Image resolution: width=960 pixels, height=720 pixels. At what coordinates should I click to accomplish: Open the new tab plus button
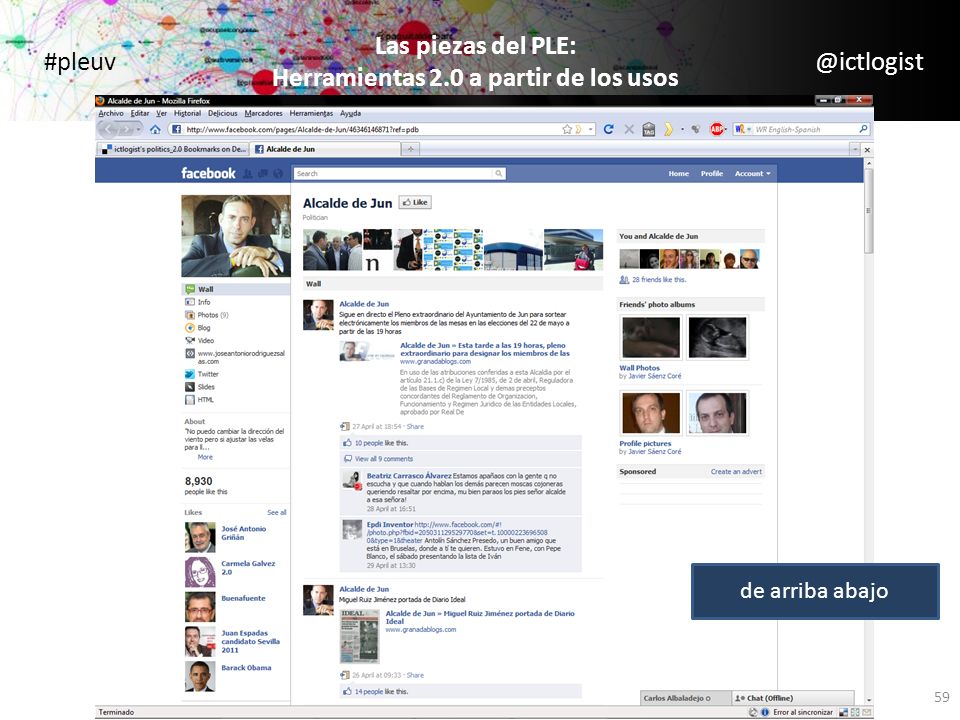(411, 149)
